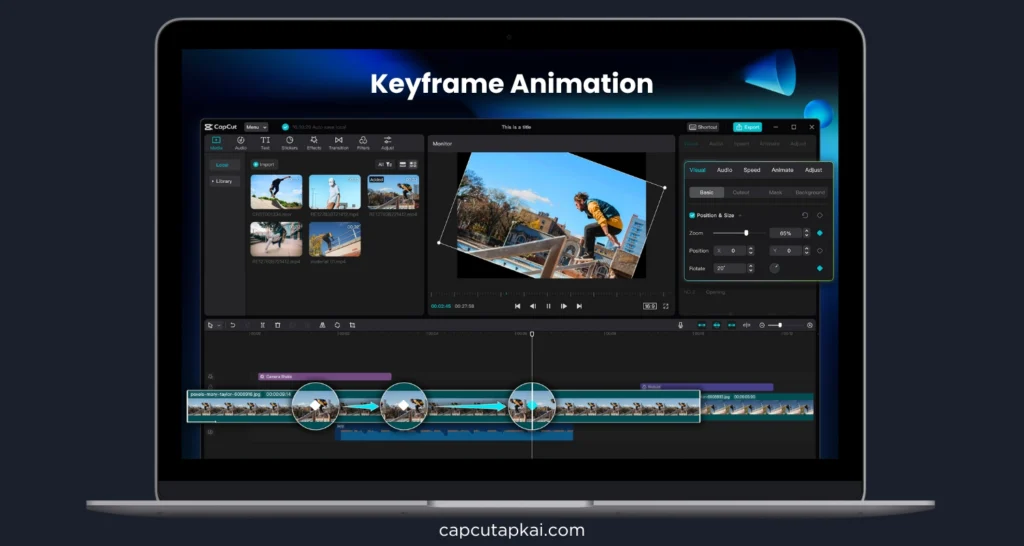Screen dimensions: 1024x546
Task: Reset Position & Size with the undo arrow
Action: pos(805,215)
